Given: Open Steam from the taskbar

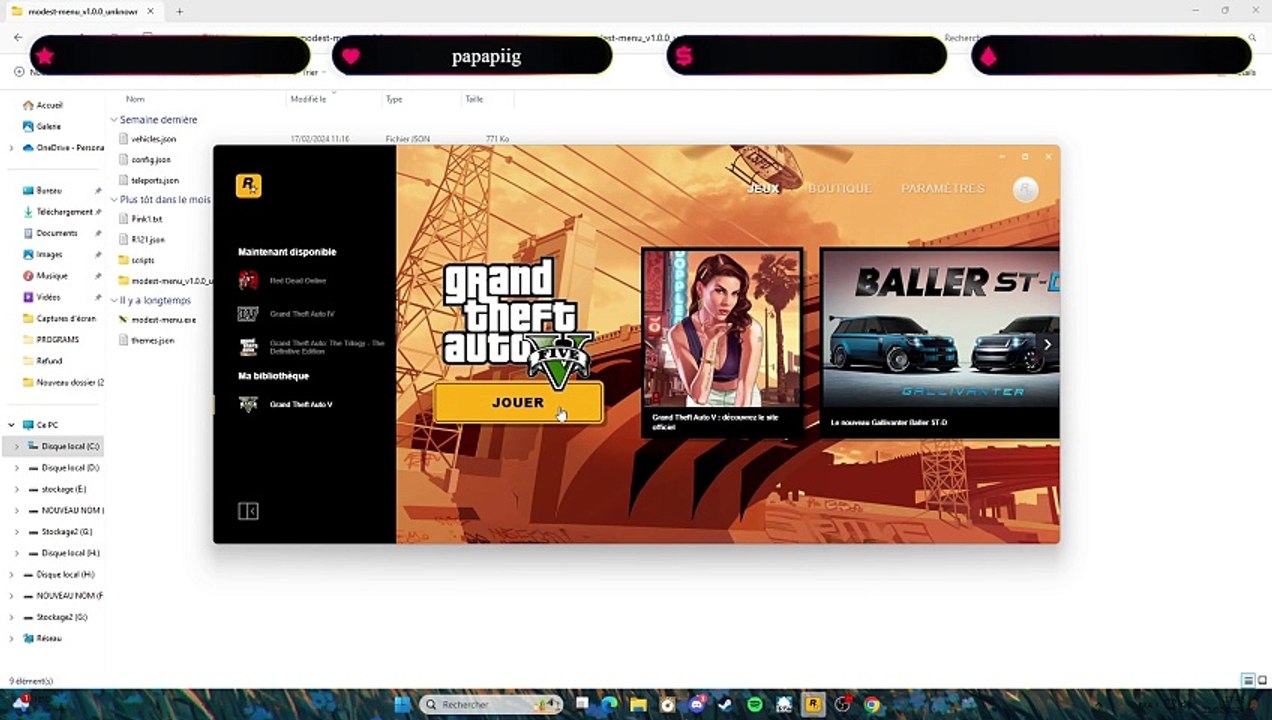Looking at the screenshot, I should pyautogui.click(x=726, y=704).
